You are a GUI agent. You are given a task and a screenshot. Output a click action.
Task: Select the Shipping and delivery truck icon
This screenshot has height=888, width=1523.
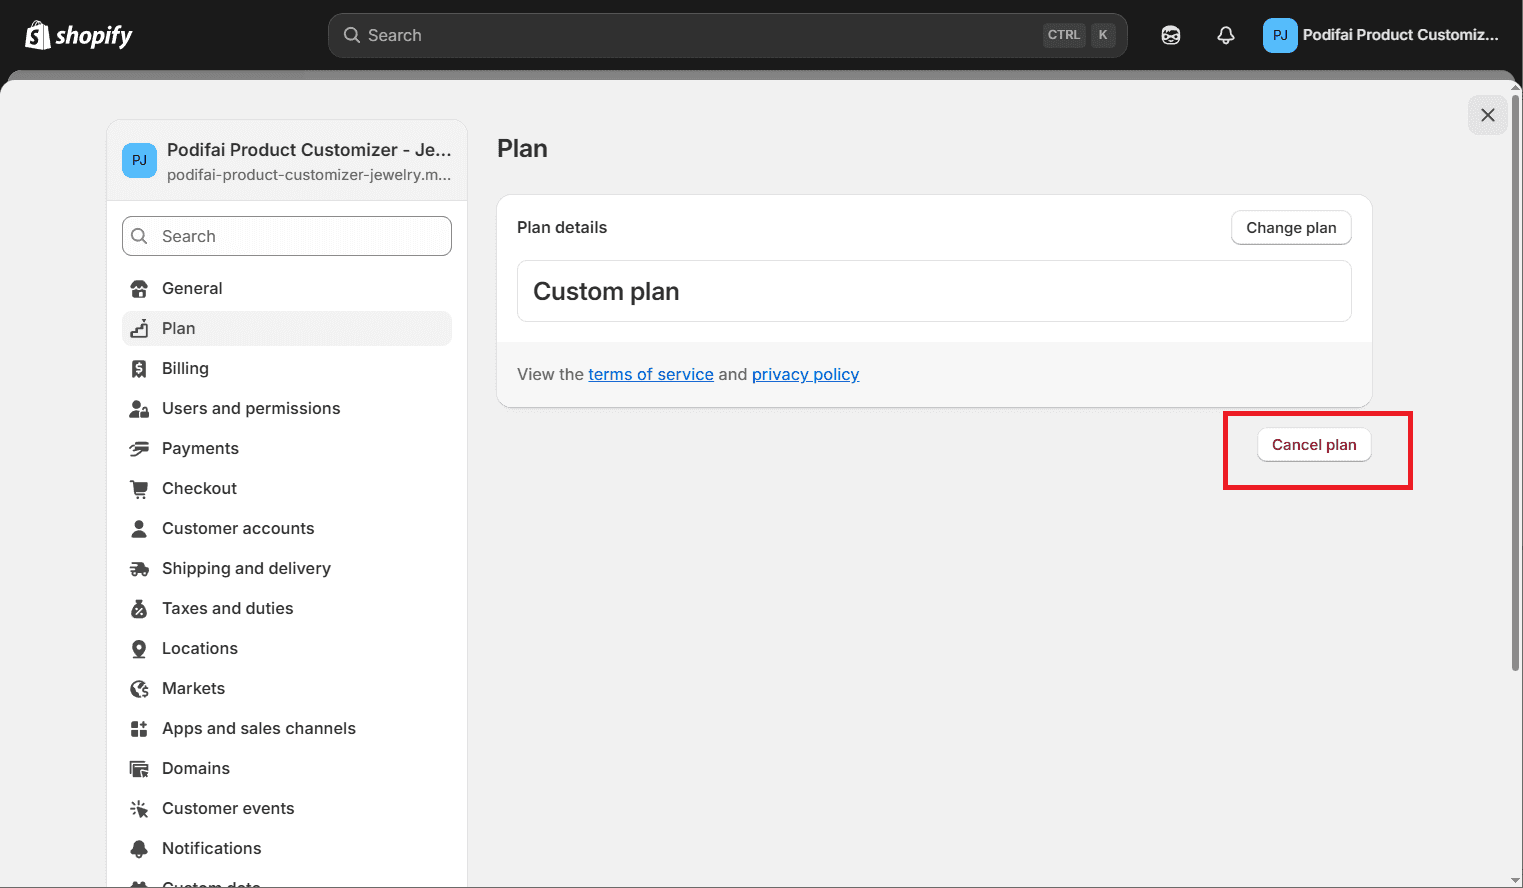pos(139,568)
